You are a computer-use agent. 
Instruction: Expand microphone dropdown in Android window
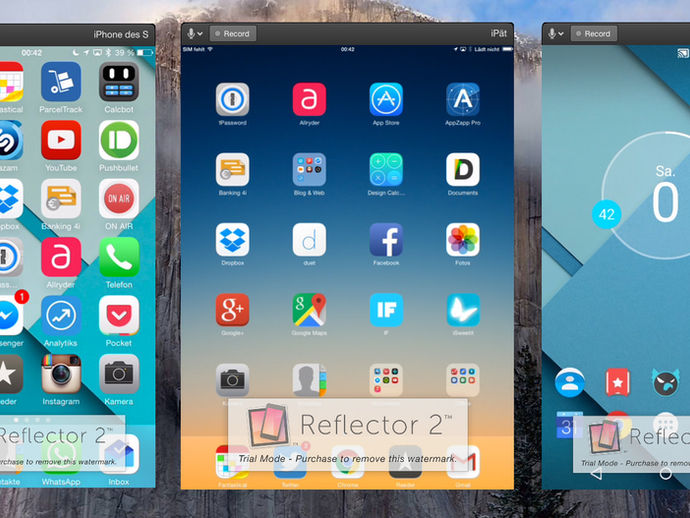pyautogui.click(x=556, y=33)
